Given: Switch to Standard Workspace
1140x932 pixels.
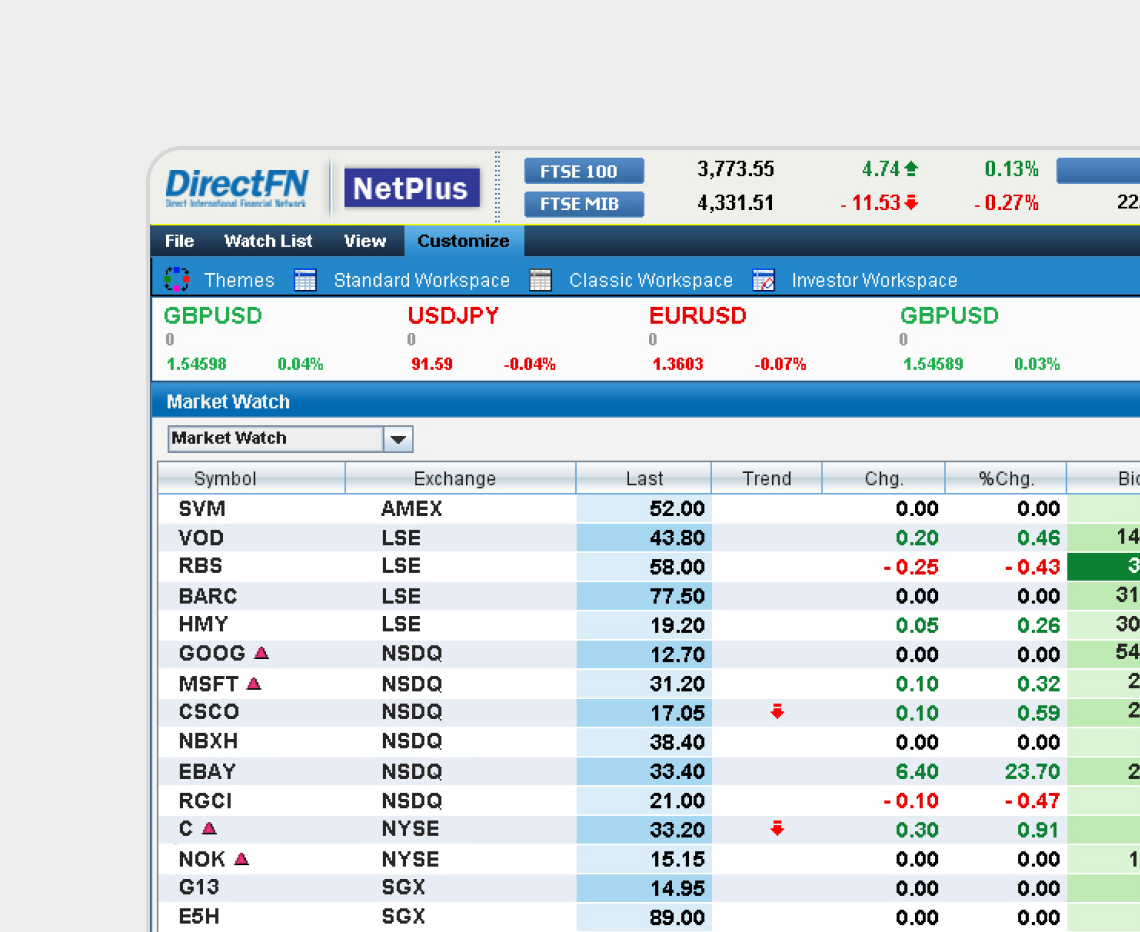Looking at the screenshot, I should click(422, 280).
